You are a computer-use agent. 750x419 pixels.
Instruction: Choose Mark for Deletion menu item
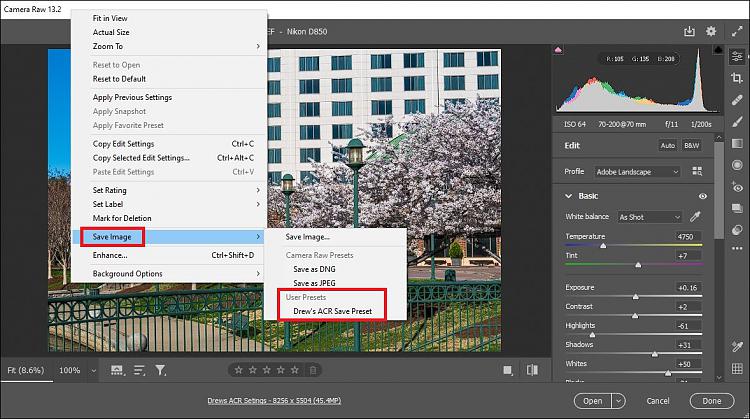(169, 218)
